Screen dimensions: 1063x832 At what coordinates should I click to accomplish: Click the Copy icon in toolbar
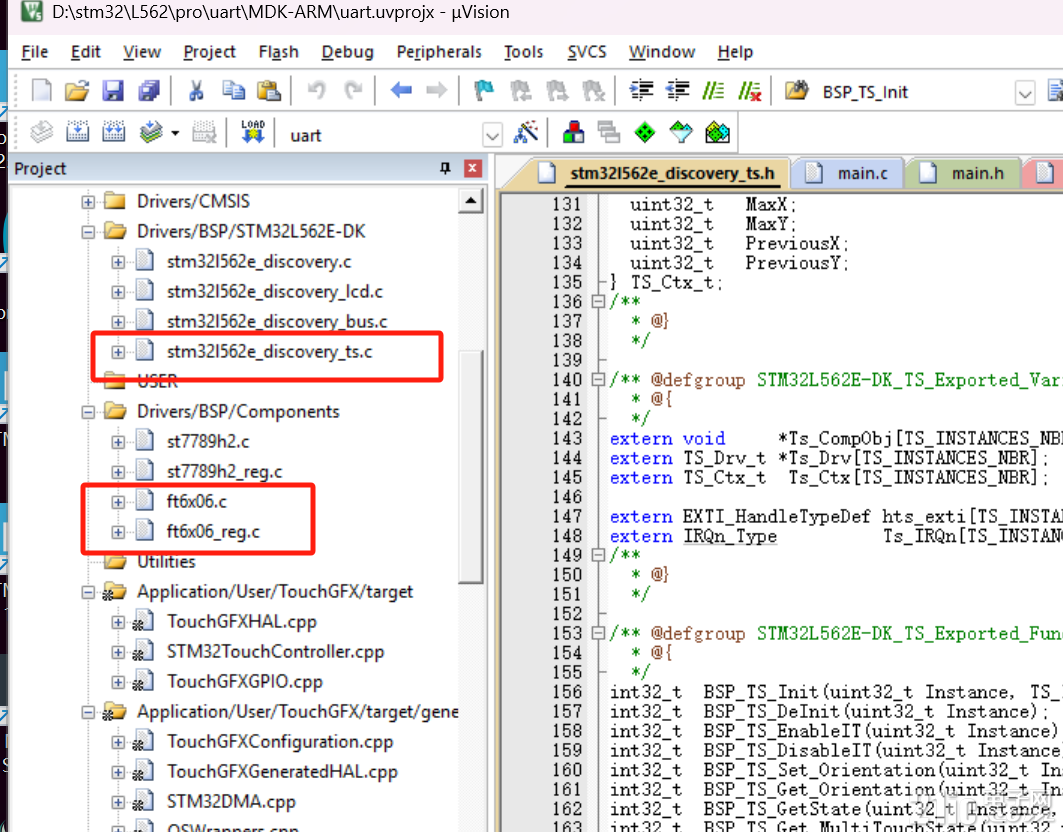click(234, 91)
